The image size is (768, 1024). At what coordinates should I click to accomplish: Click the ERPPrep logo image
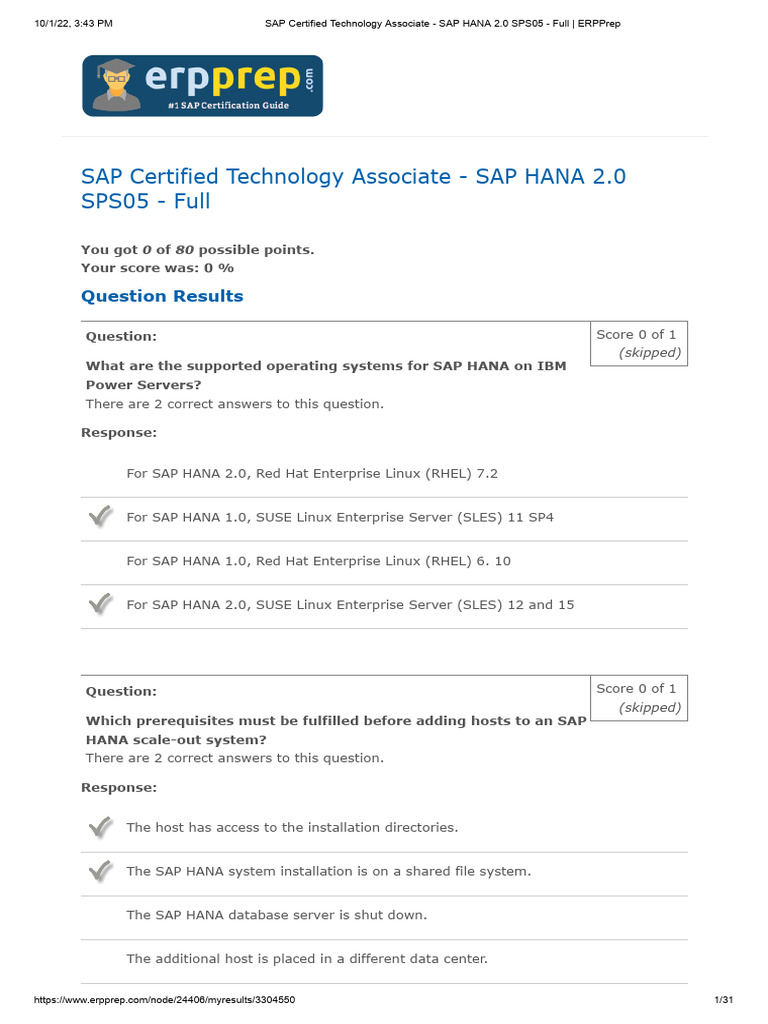tap(202, 86)
